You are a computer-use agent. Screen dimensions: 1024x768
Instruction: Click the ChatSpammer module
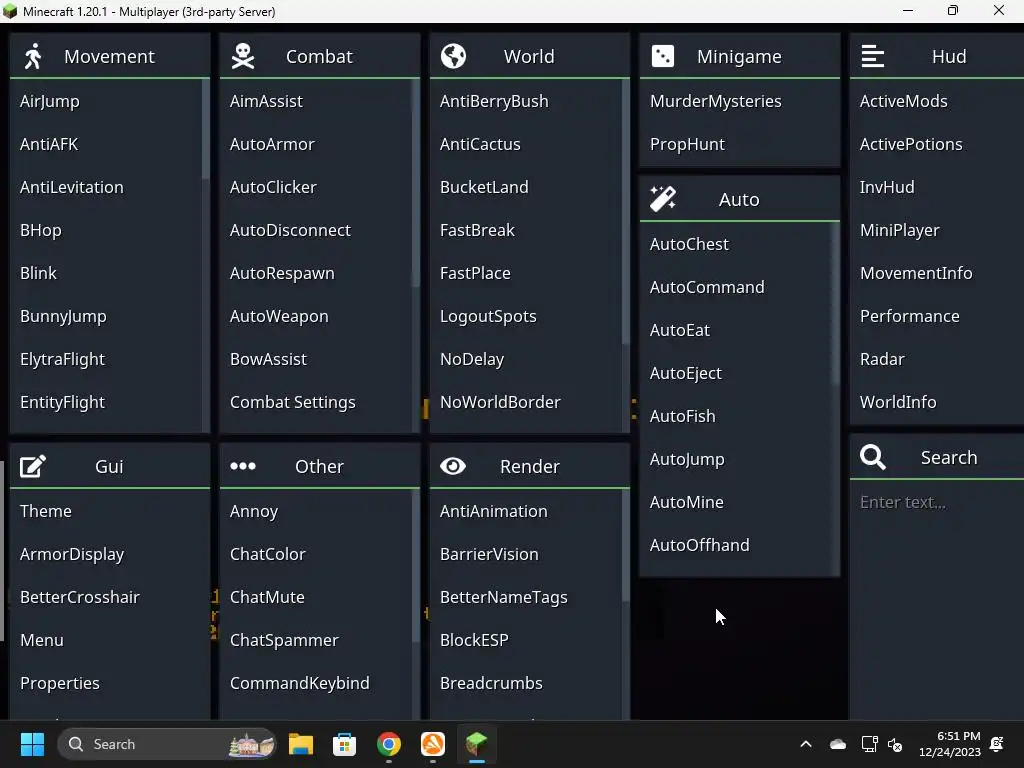click(x=316, y=640)
